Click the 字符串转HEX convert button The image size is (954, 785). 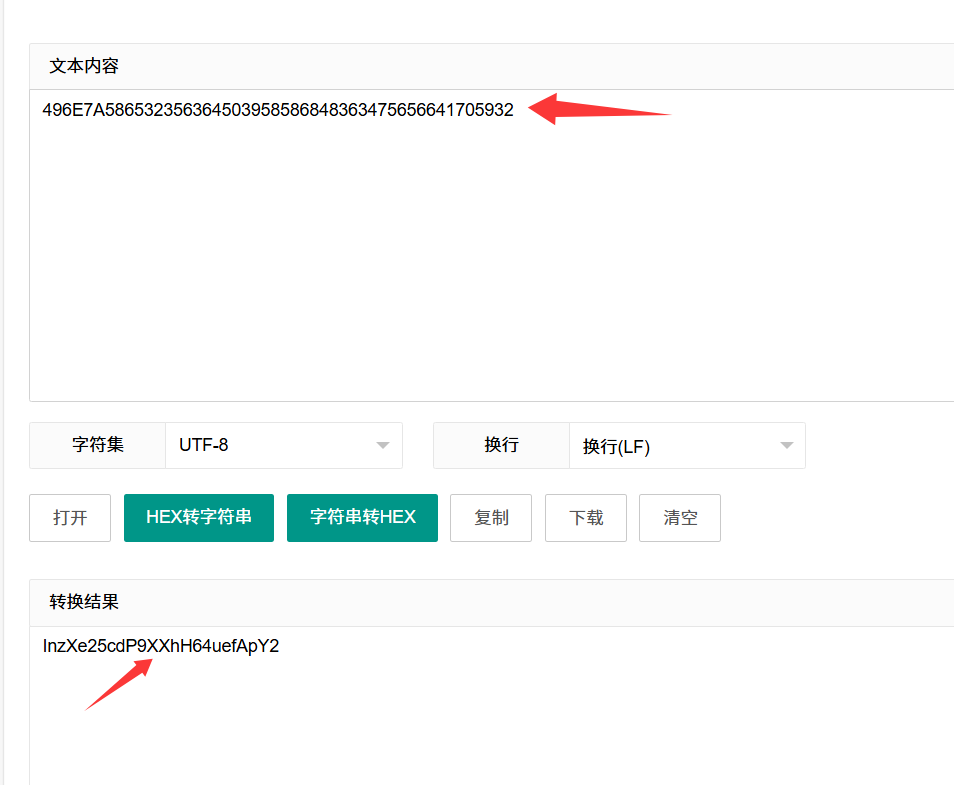[x=362, y=518]
